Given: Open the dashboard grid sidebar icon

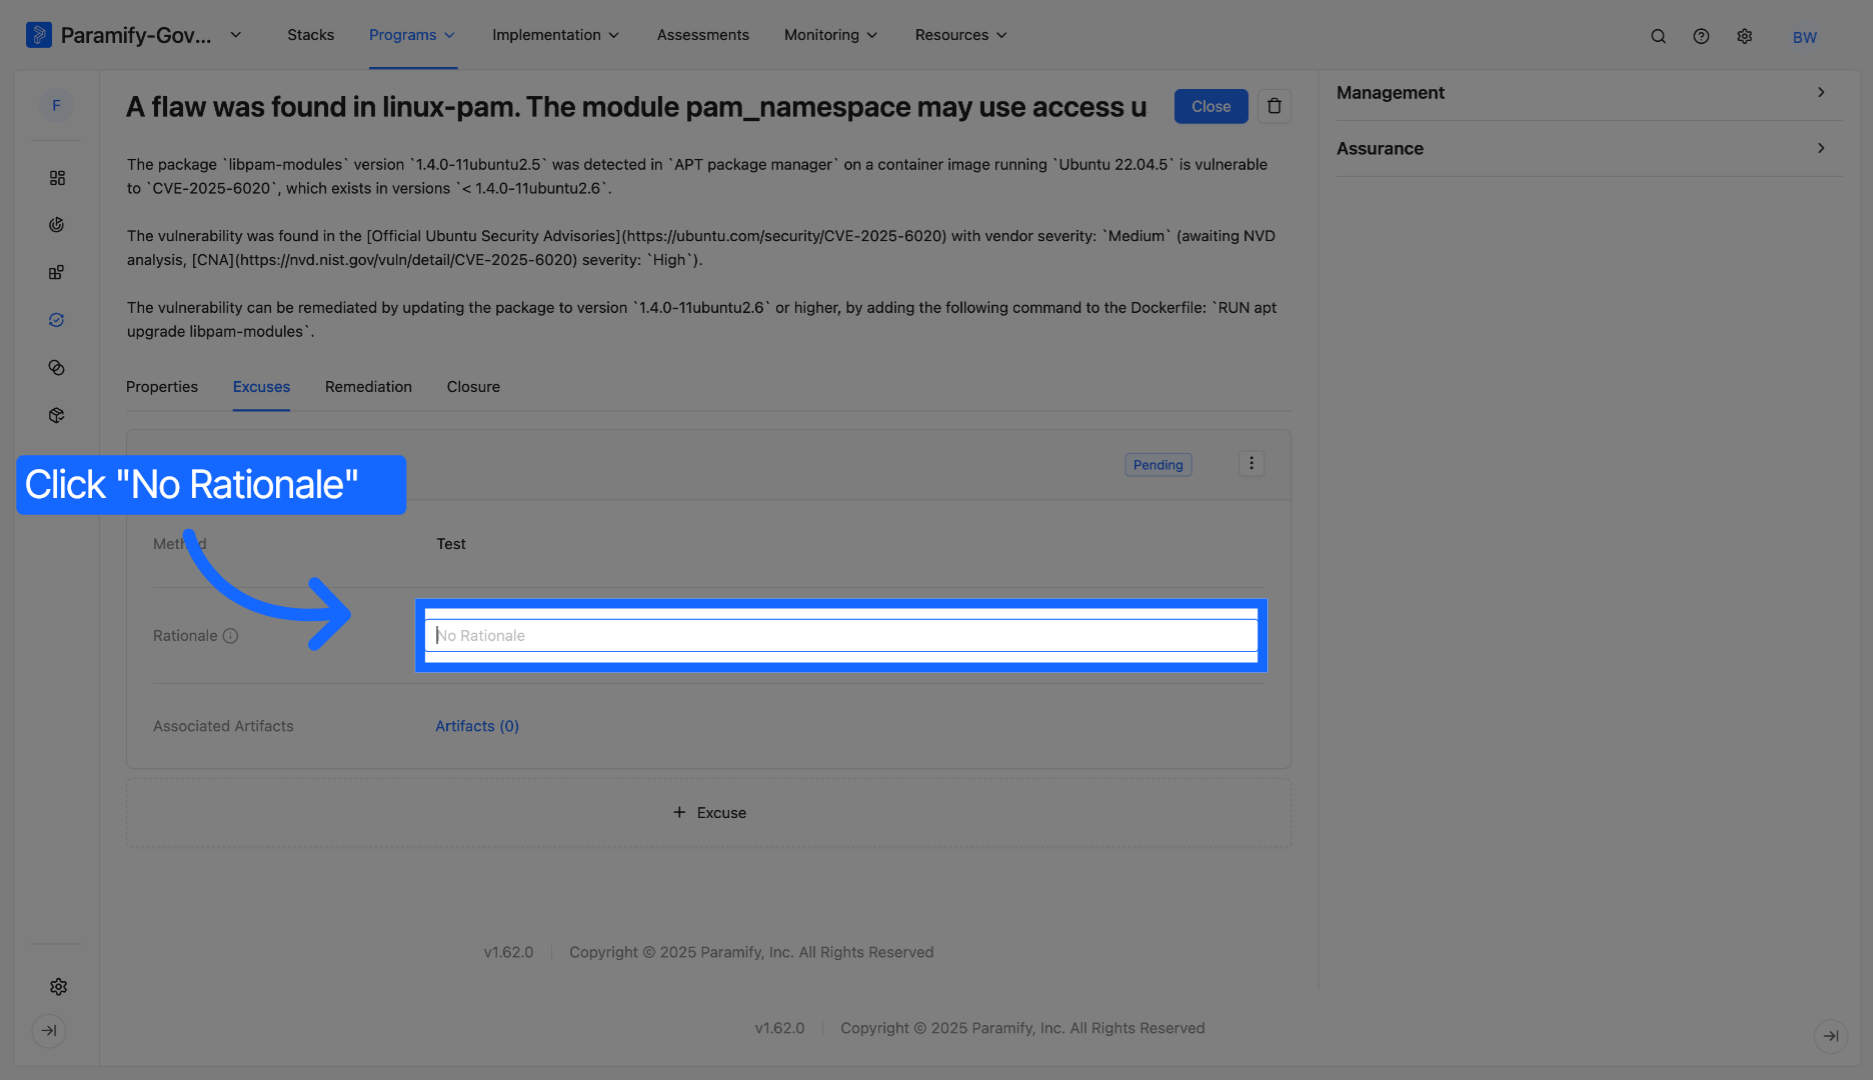Looking at the screenshot, I should 57,178.
